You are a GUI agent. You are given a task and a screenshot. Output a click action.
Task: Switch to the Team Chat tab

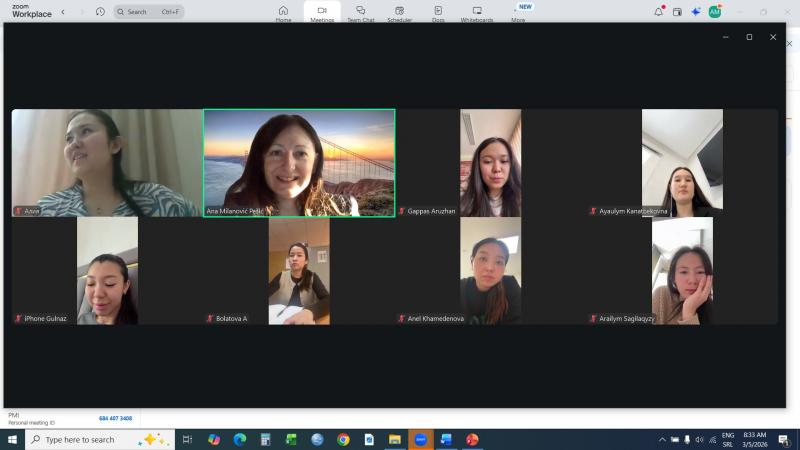pos(360,13)
